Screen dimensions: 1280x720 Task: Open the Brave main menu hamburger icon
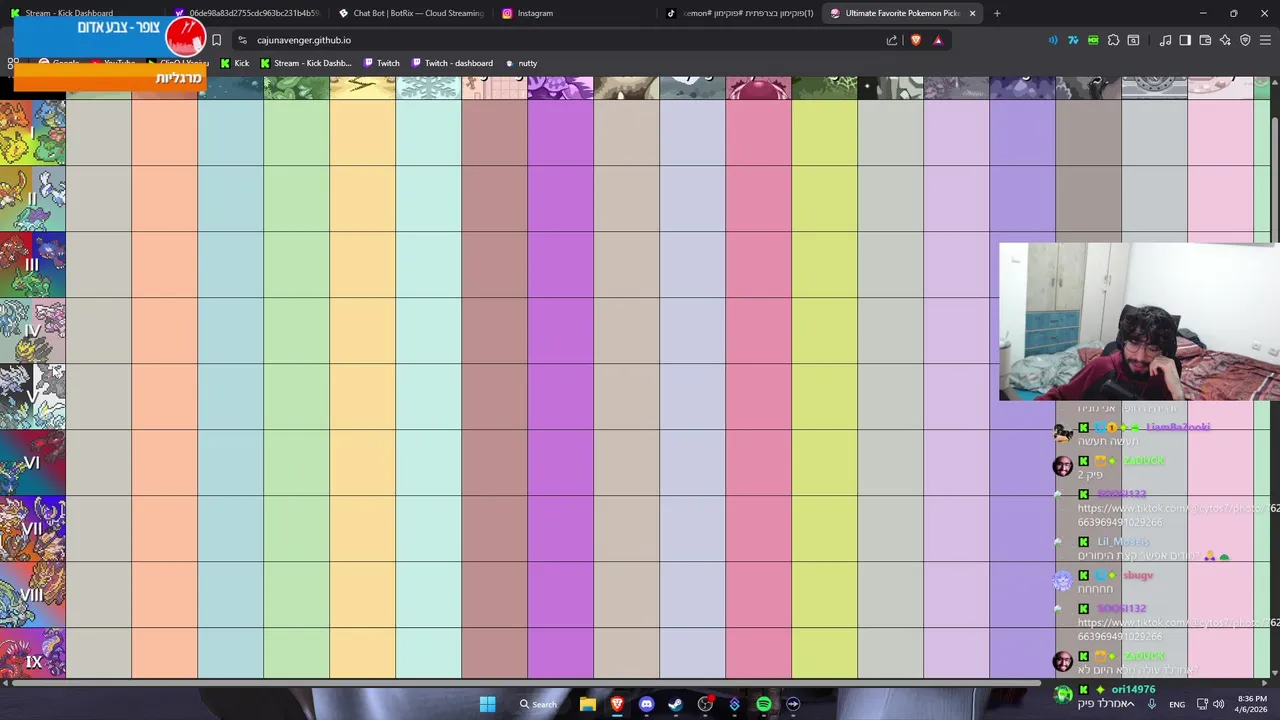1265,40
